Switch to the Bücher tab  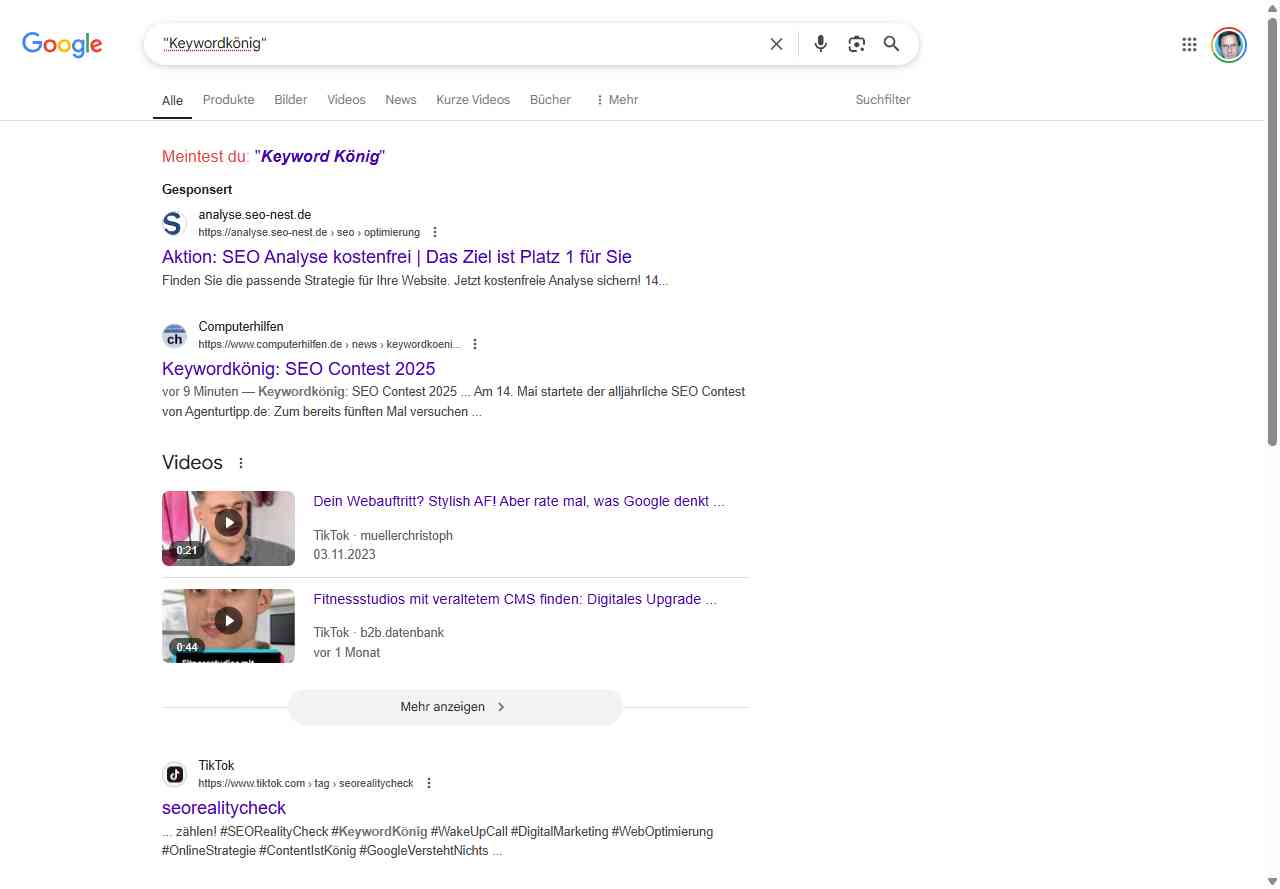(x=551, y=100)
